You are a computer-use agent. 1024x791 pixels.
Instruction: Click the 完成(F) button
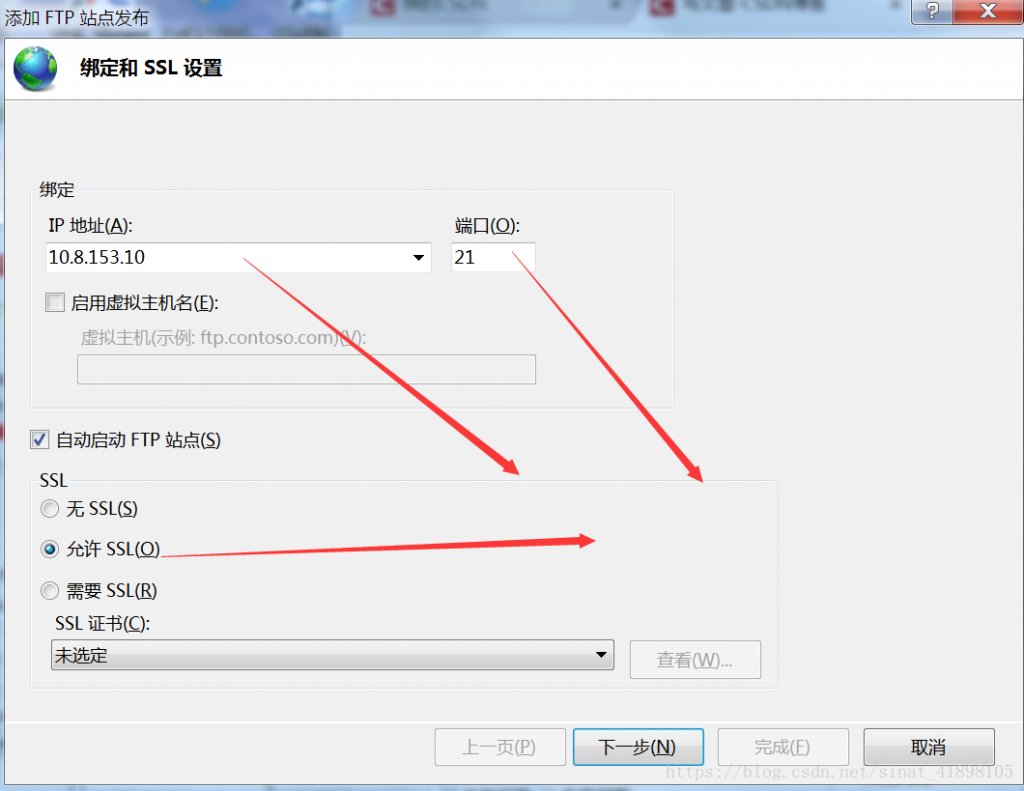(x=783, y=747)
